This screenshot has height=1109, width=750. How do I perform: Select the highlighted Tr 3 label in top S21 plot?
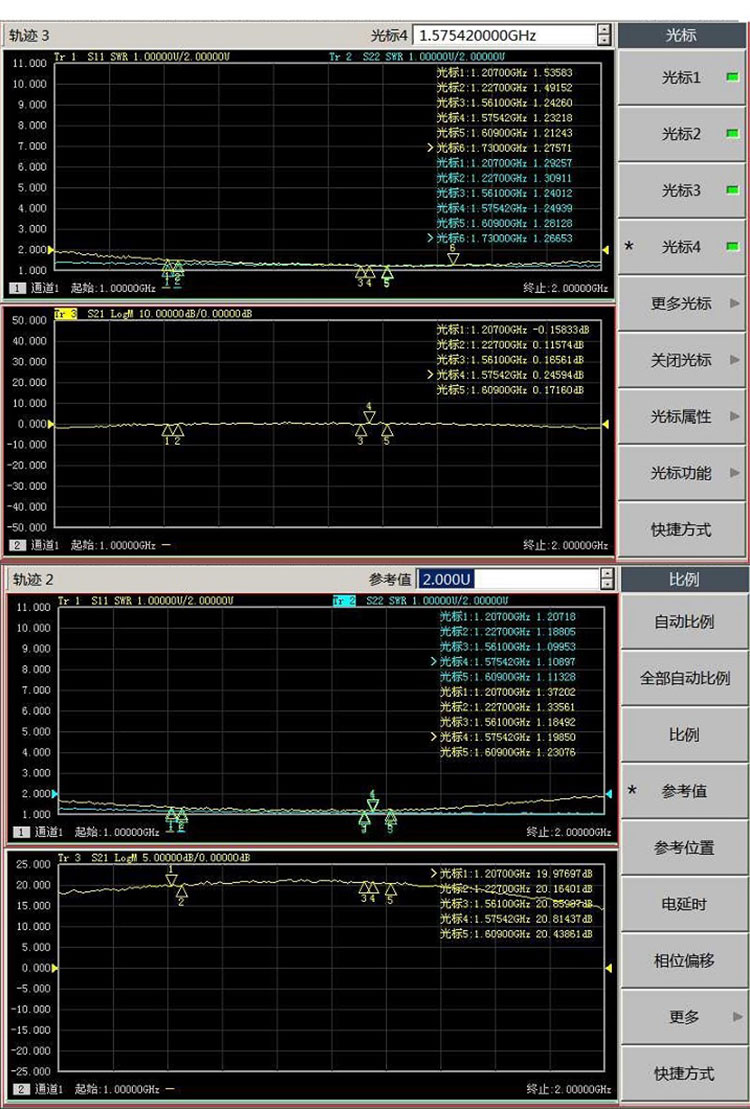coord(65,313)
